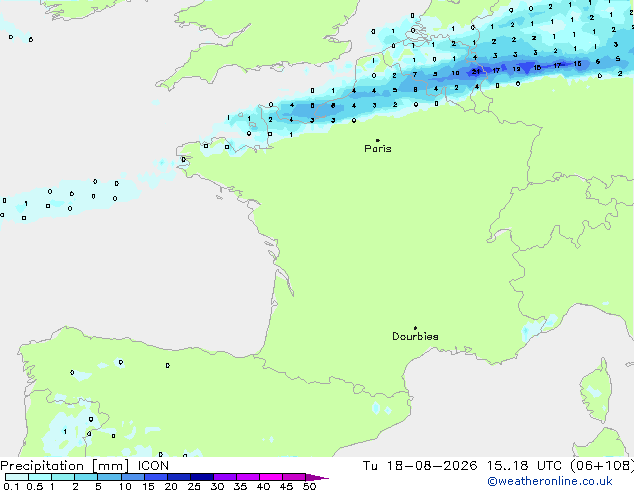Select the 5–10 mm legend swatch
This screenshot has height=490, width=634.
[109, 477]
